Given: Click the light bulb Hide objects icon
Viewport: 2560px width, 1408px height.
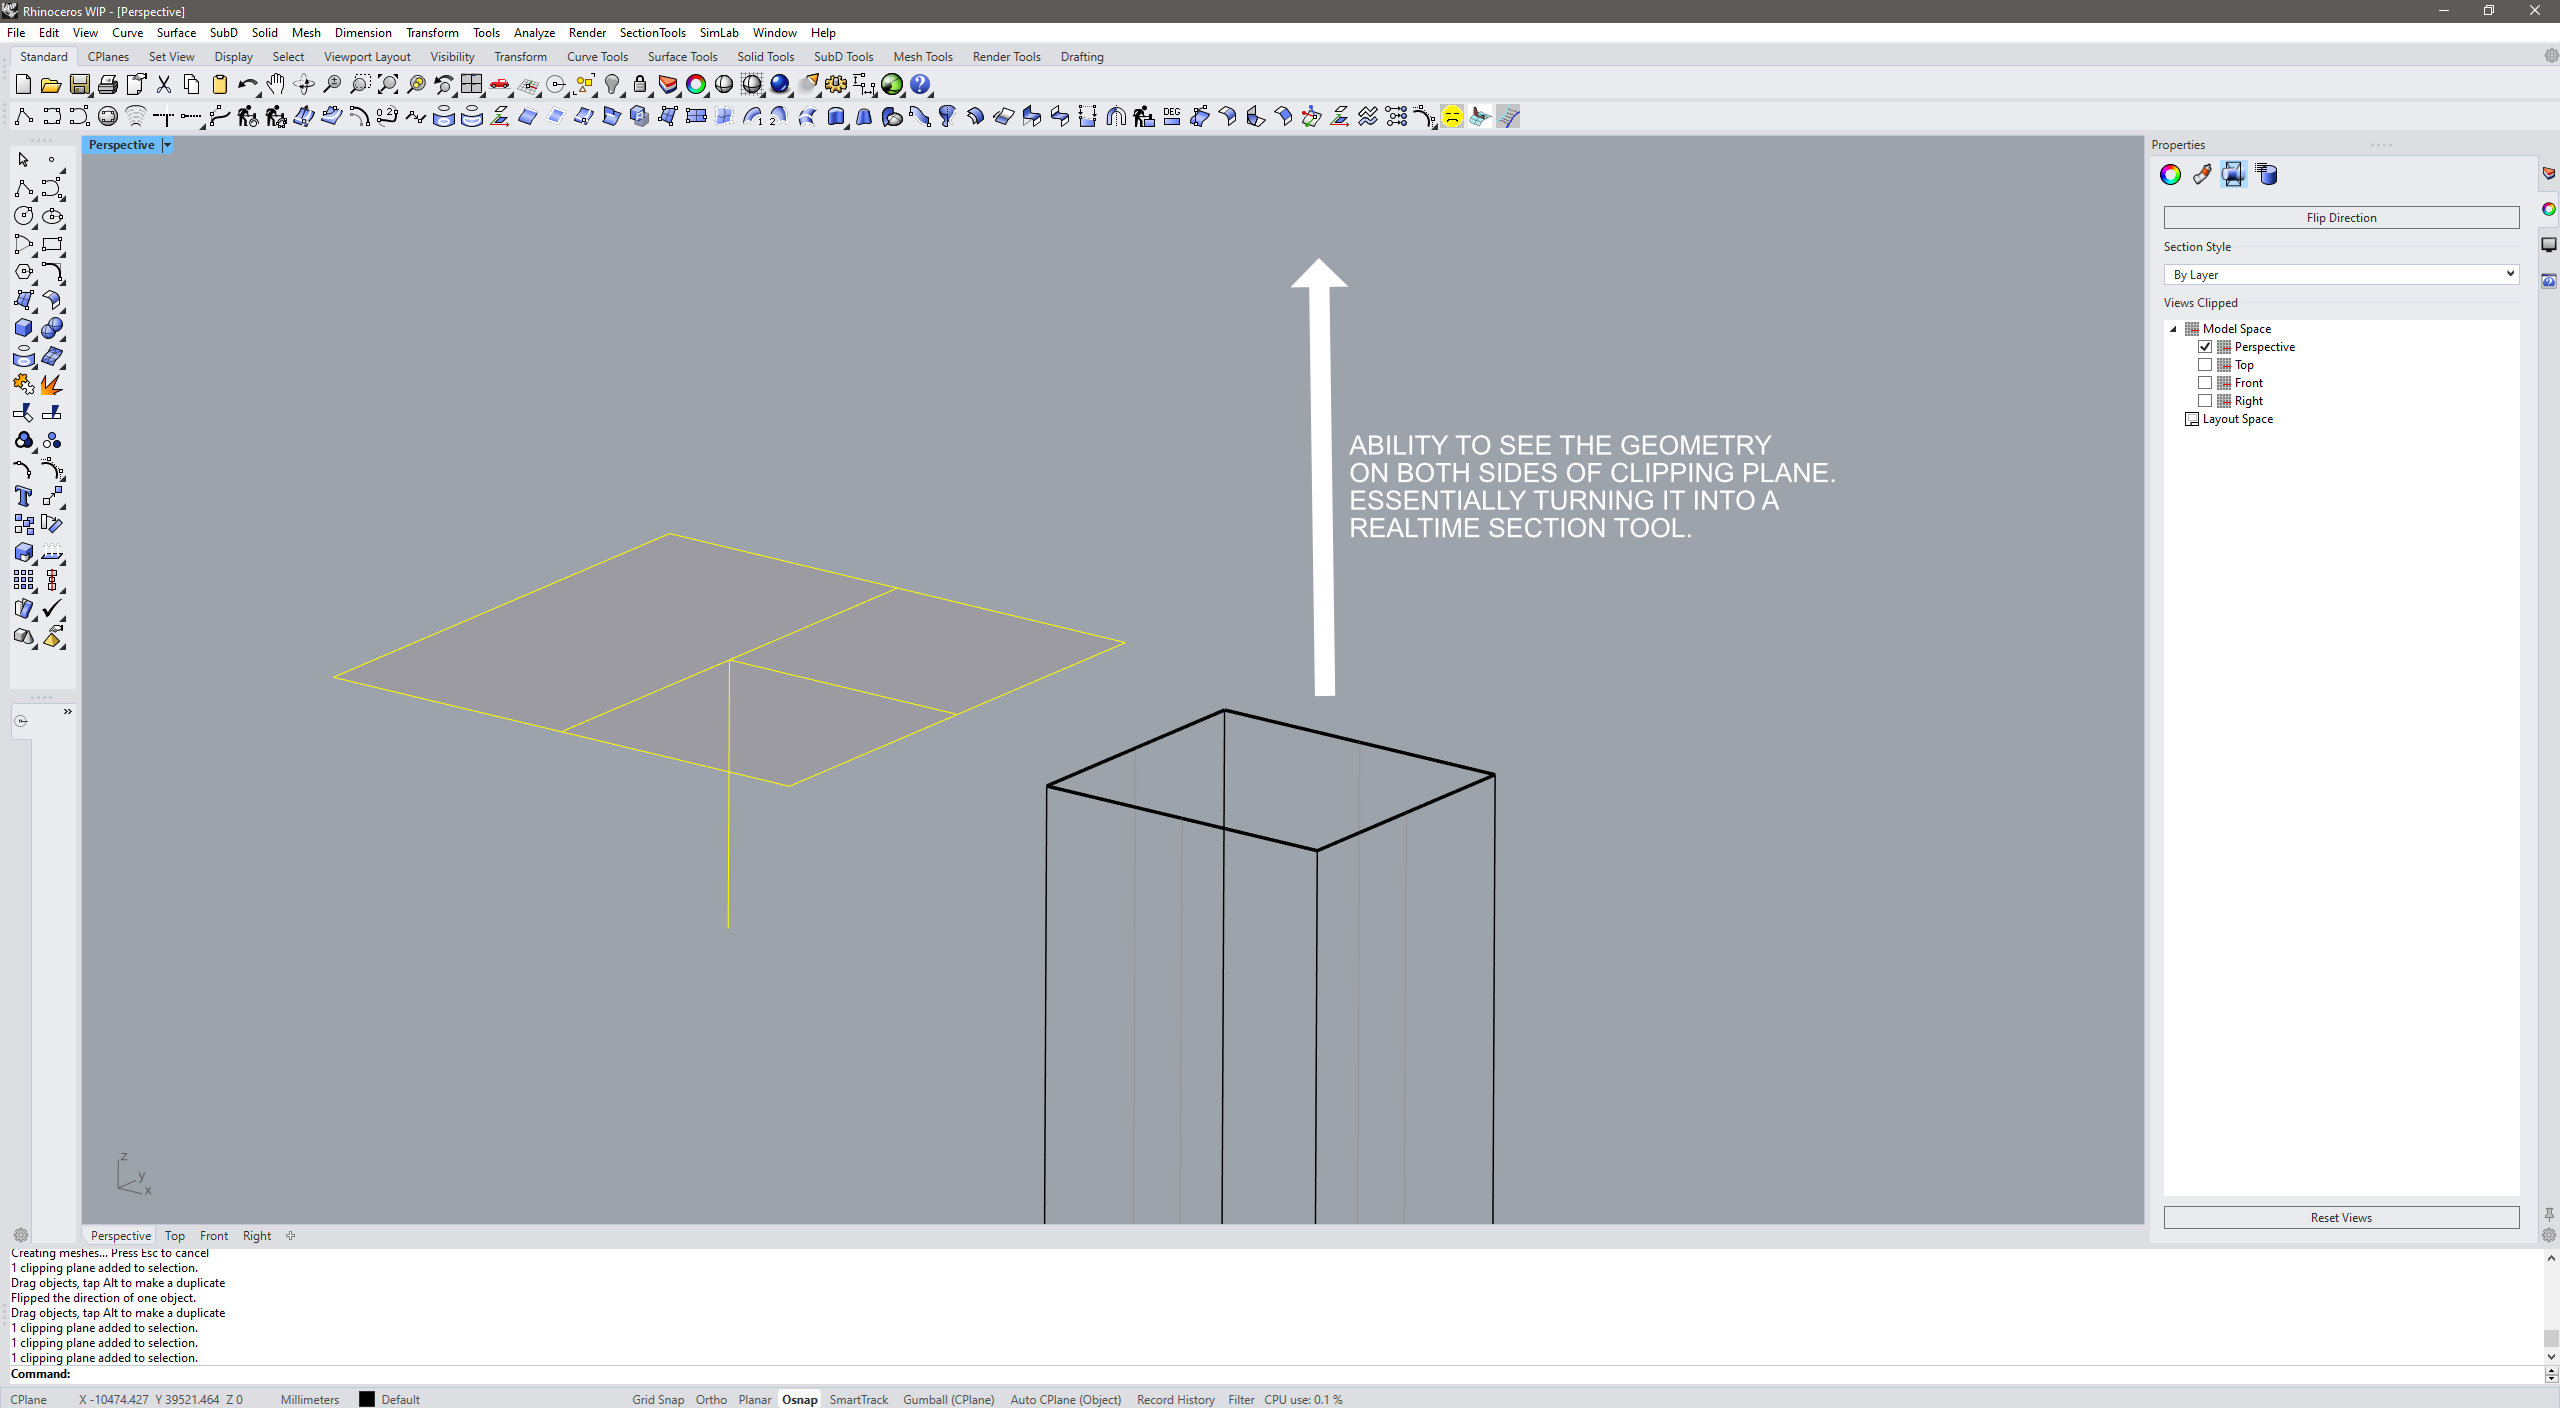Looking at the screenshot, I should coord(613,85).
